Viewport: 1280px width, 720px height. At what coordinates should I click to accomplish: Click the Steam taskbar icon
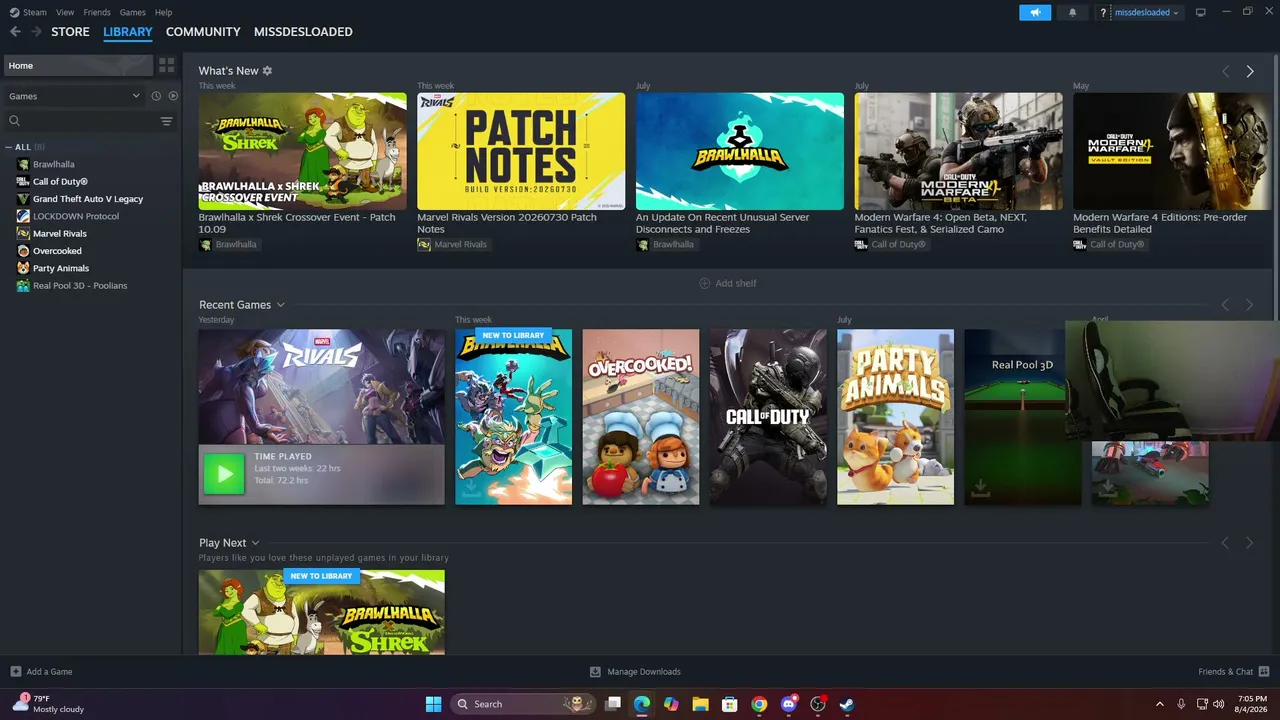[x=847, y=704]
